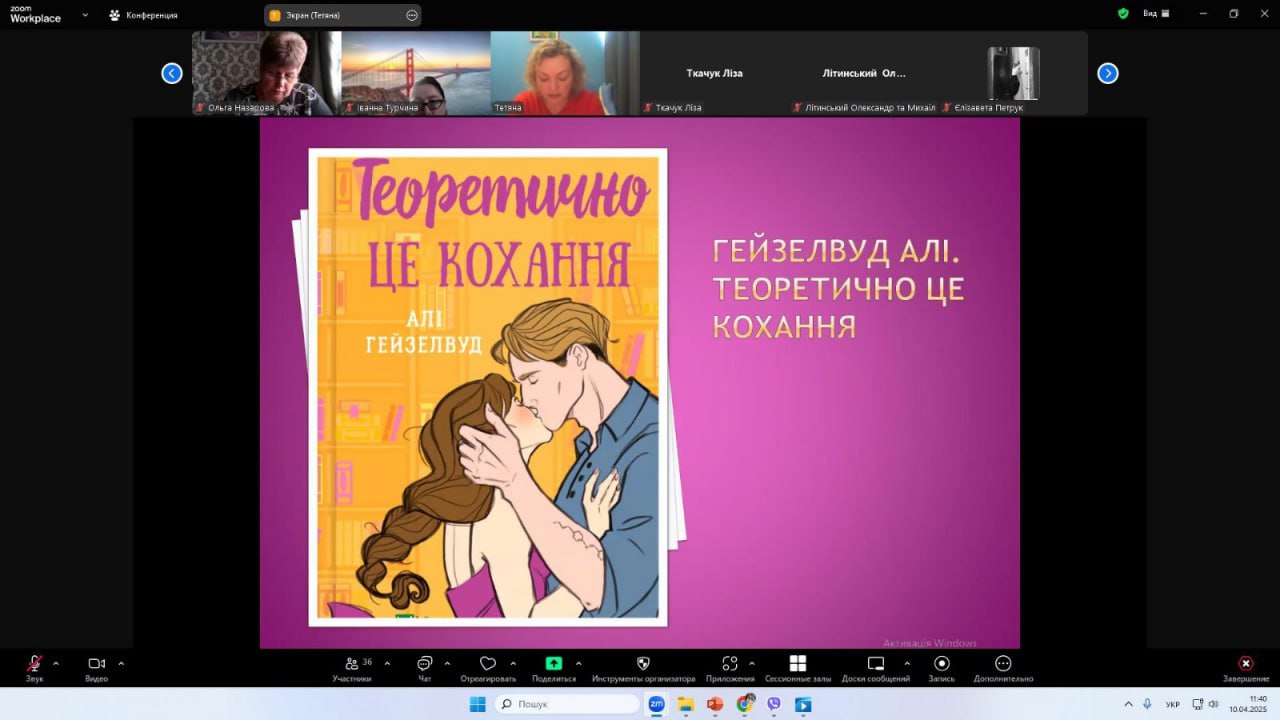This screenshot has height=720, width=1280.
Task: Open Отреагировать reactions heart icon
Action: click(488, 664)
